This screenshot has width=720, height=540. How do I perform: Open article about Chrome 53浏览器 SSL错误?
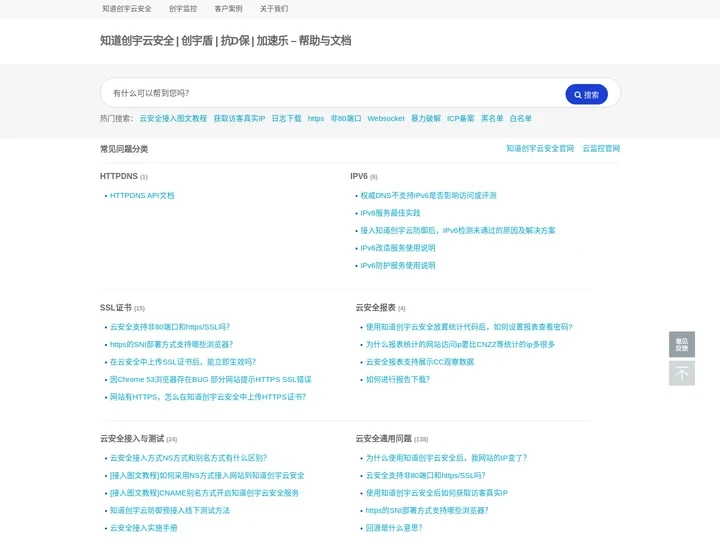tap(210, 379)
